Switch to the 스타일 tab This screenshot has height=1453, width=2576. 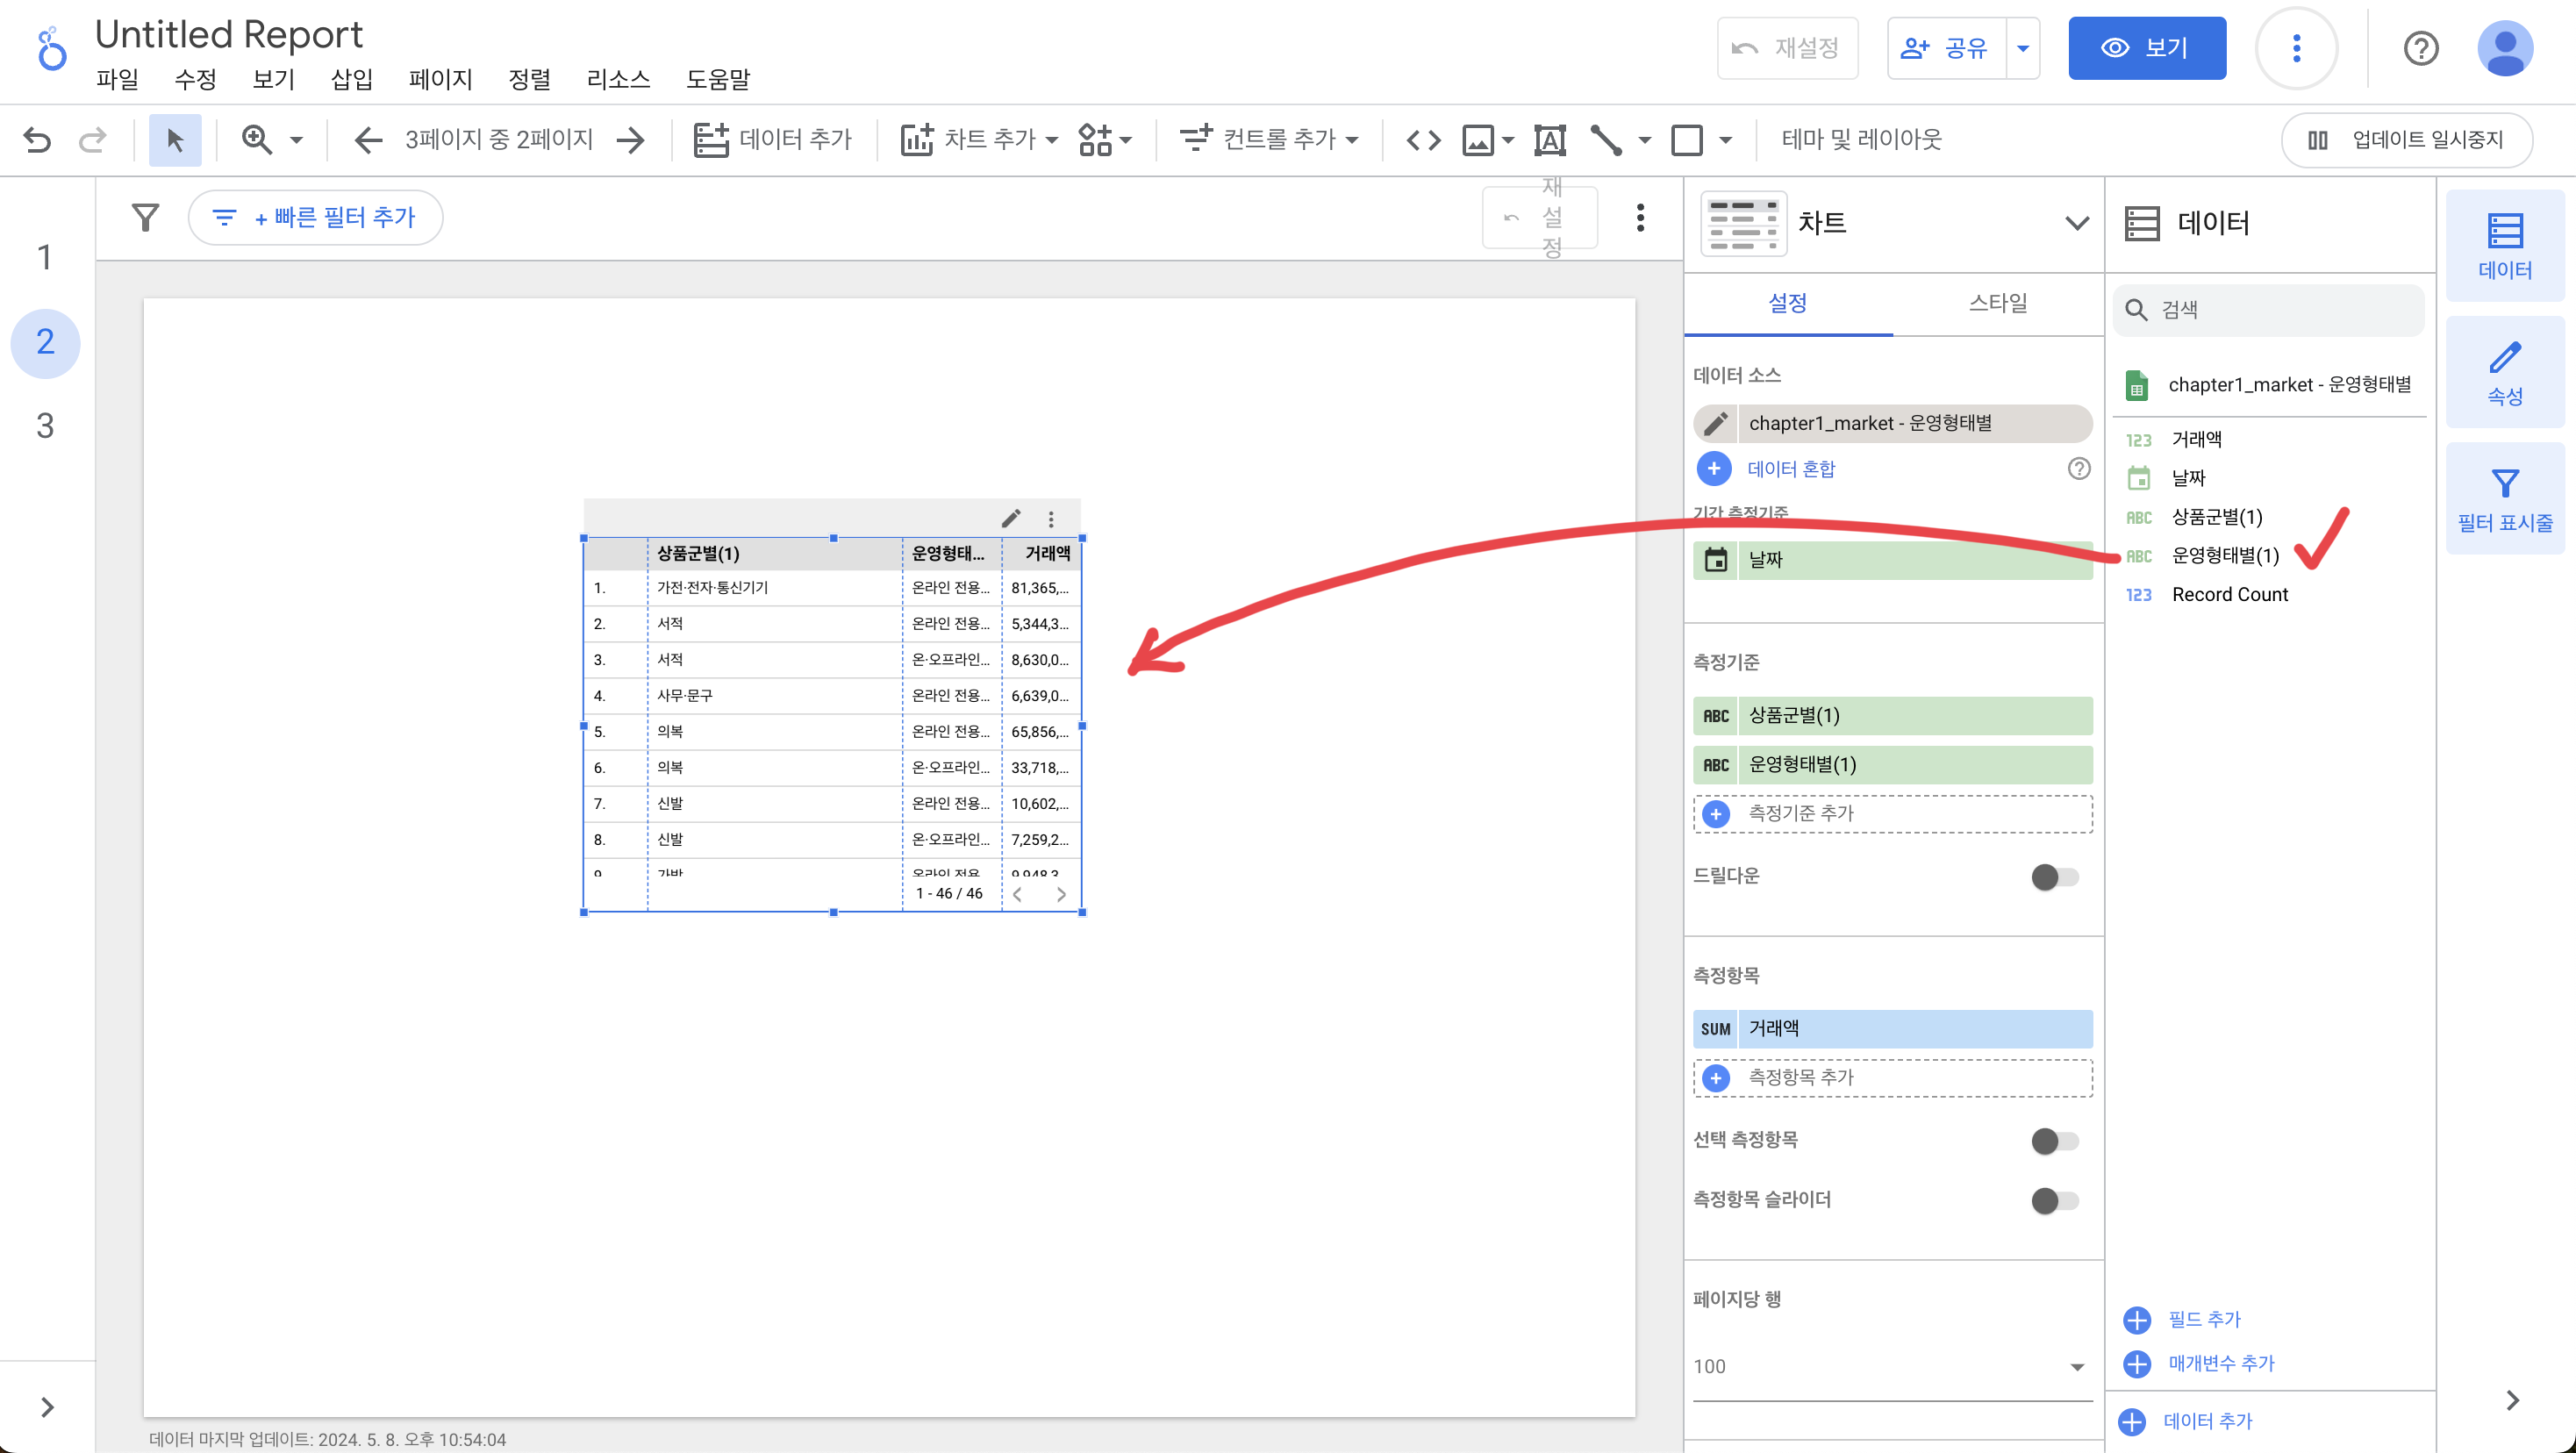tap(1997, 302)
